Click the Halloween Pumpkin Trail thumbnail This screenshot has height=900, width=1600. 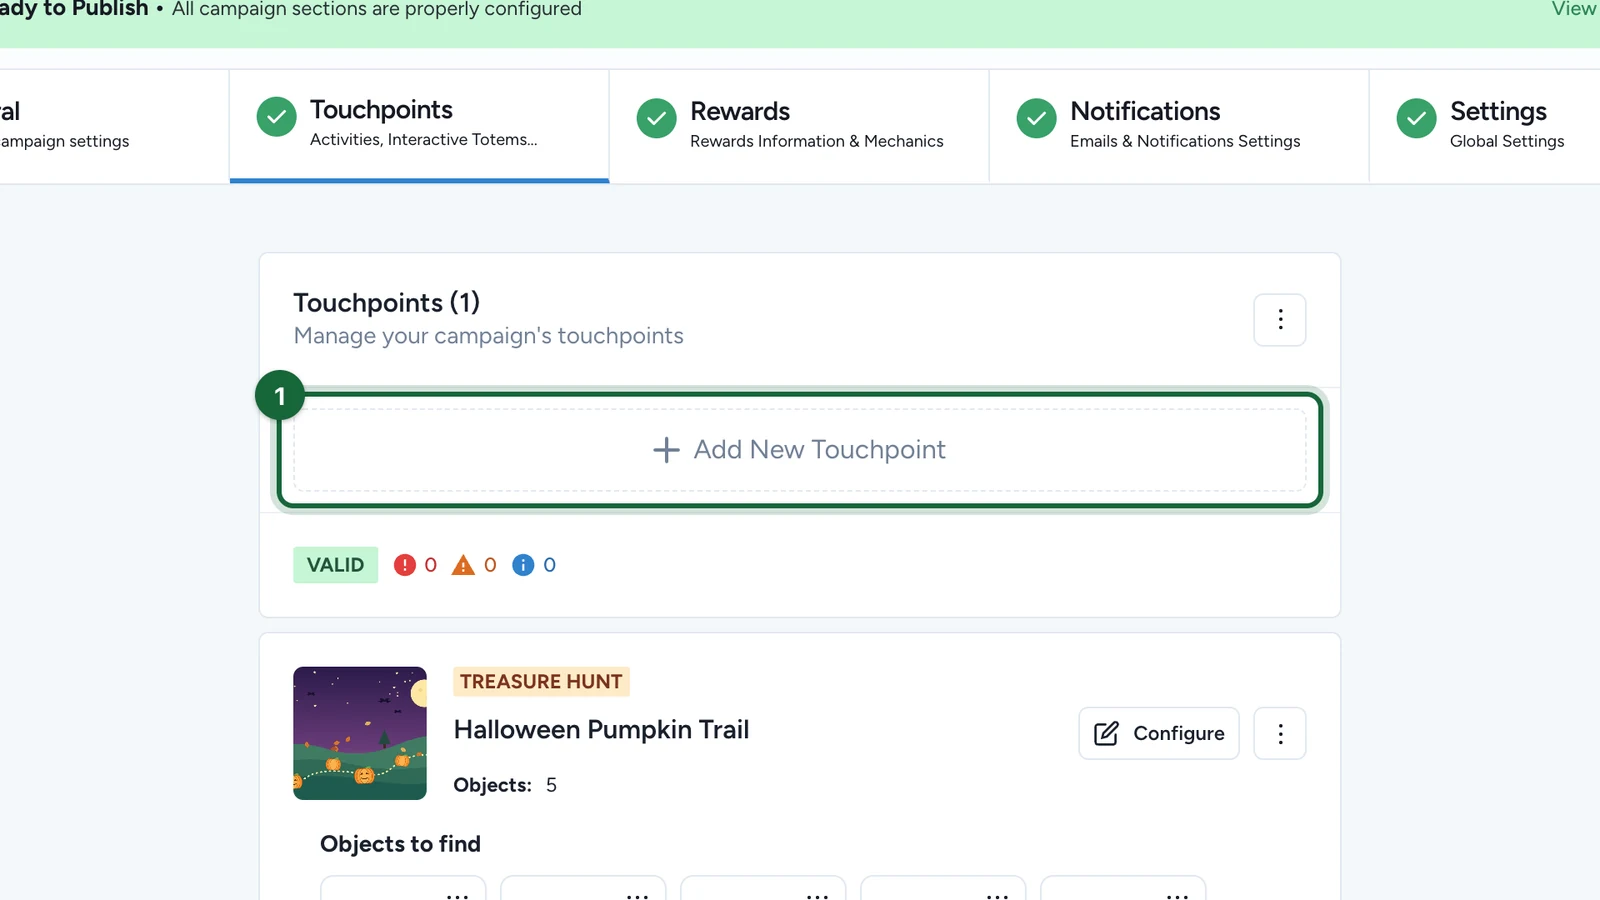tap(360, 733)
